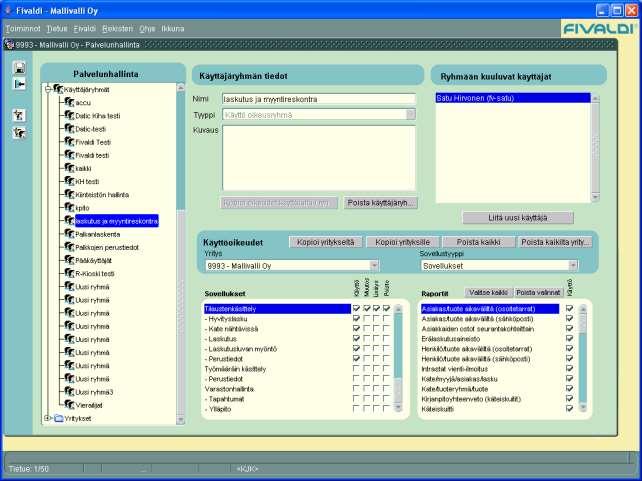
Task: Uncheck Käteiskuitti report checkbox
Action: (x=569, y=409)
